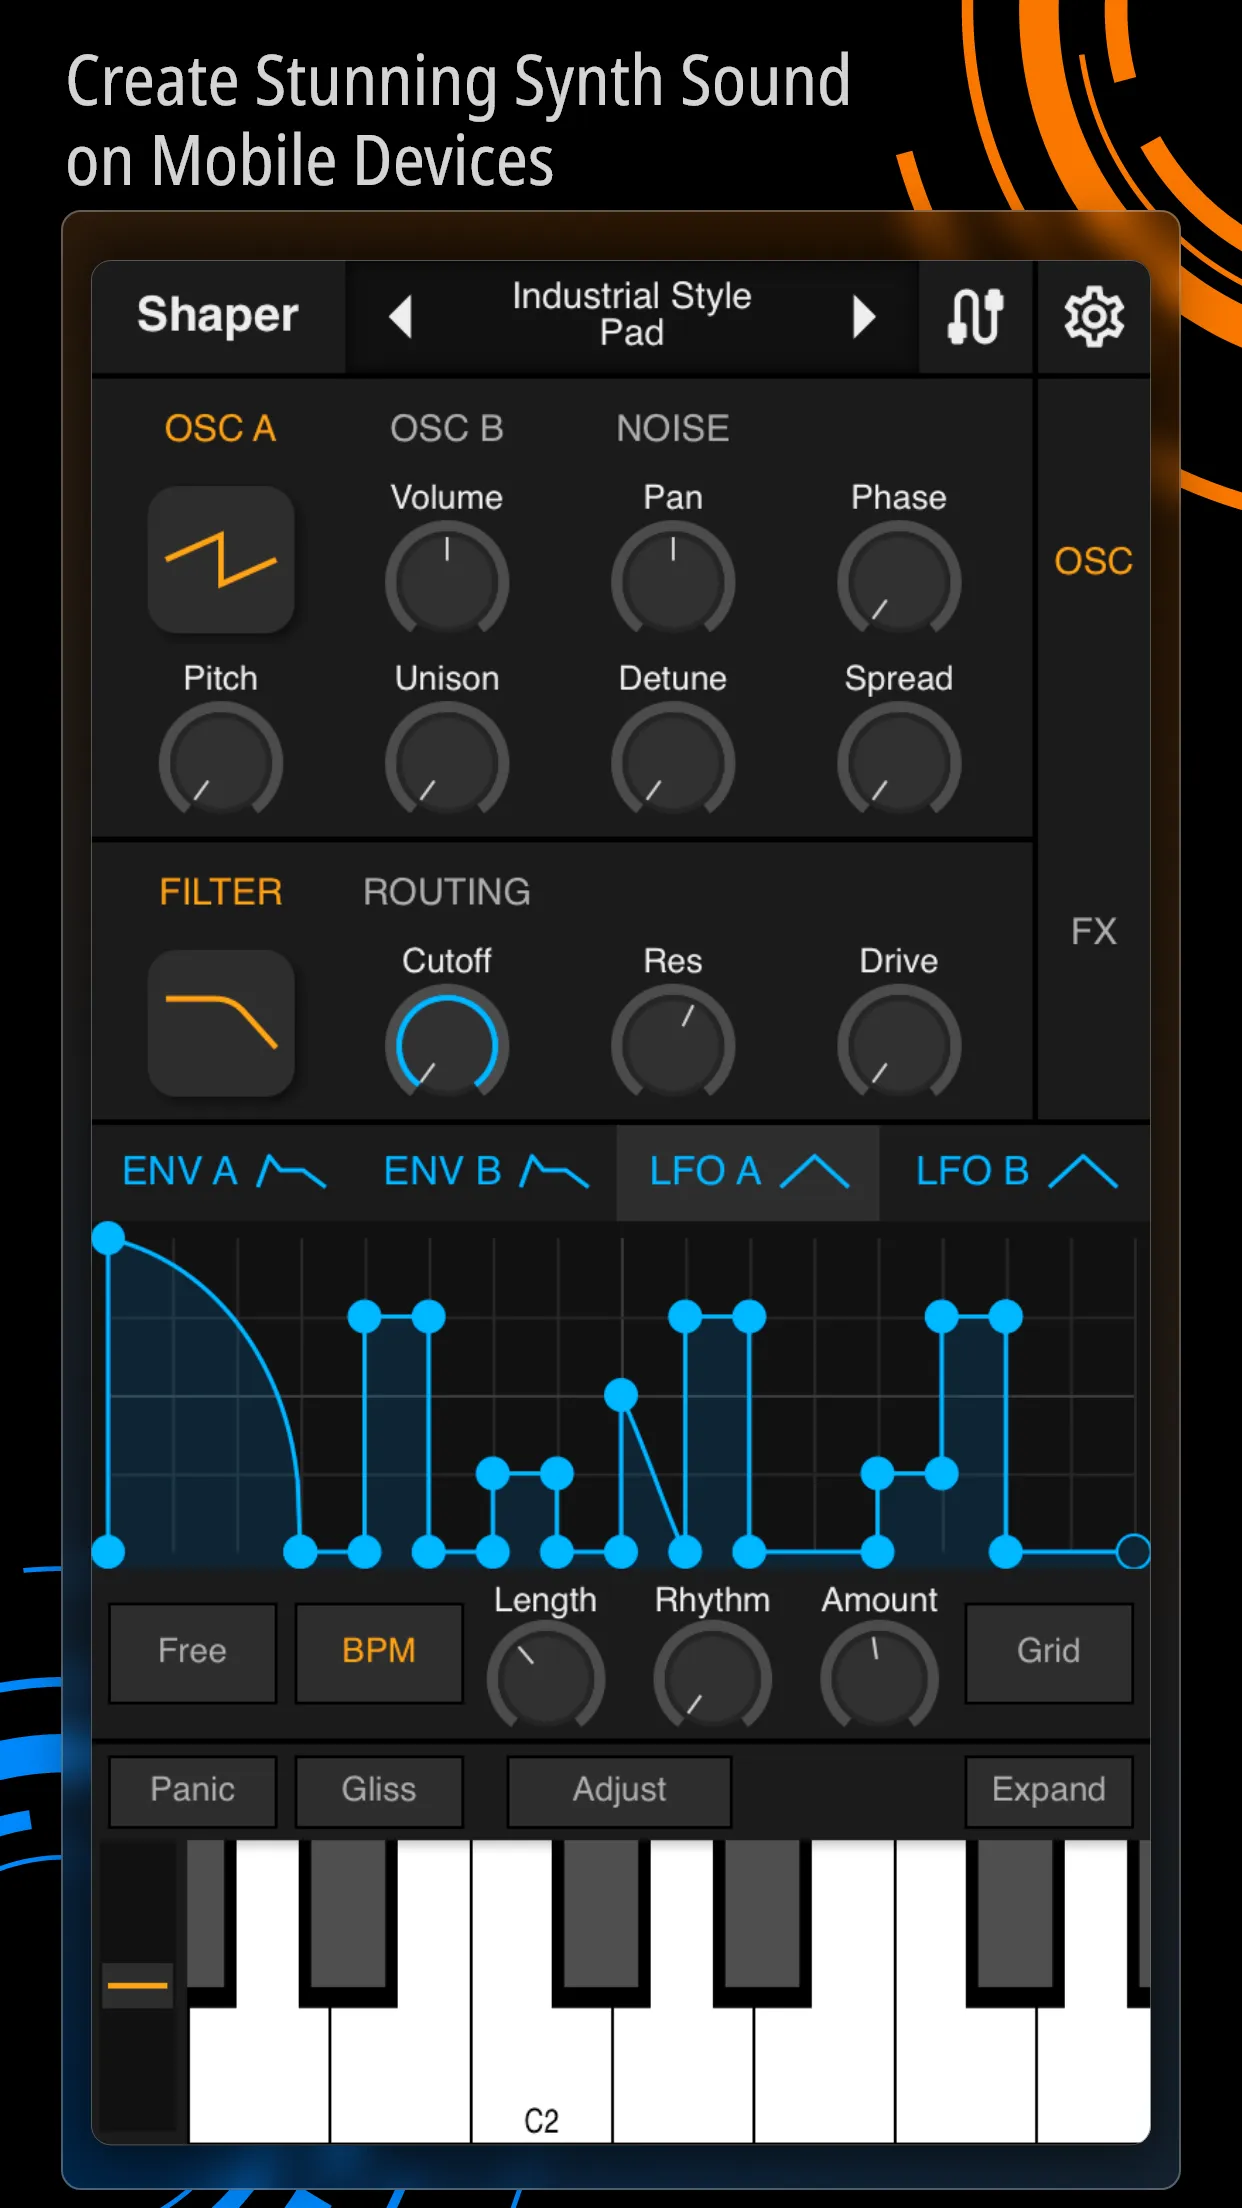
Task: Go to next preset with right arrow
Action: click(x=863, y=318)
